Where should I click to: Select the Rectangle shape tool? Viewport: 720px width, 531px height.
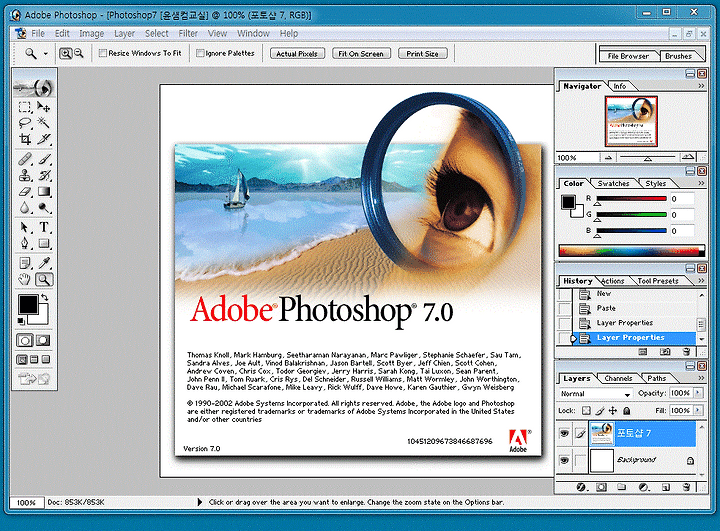44,243
